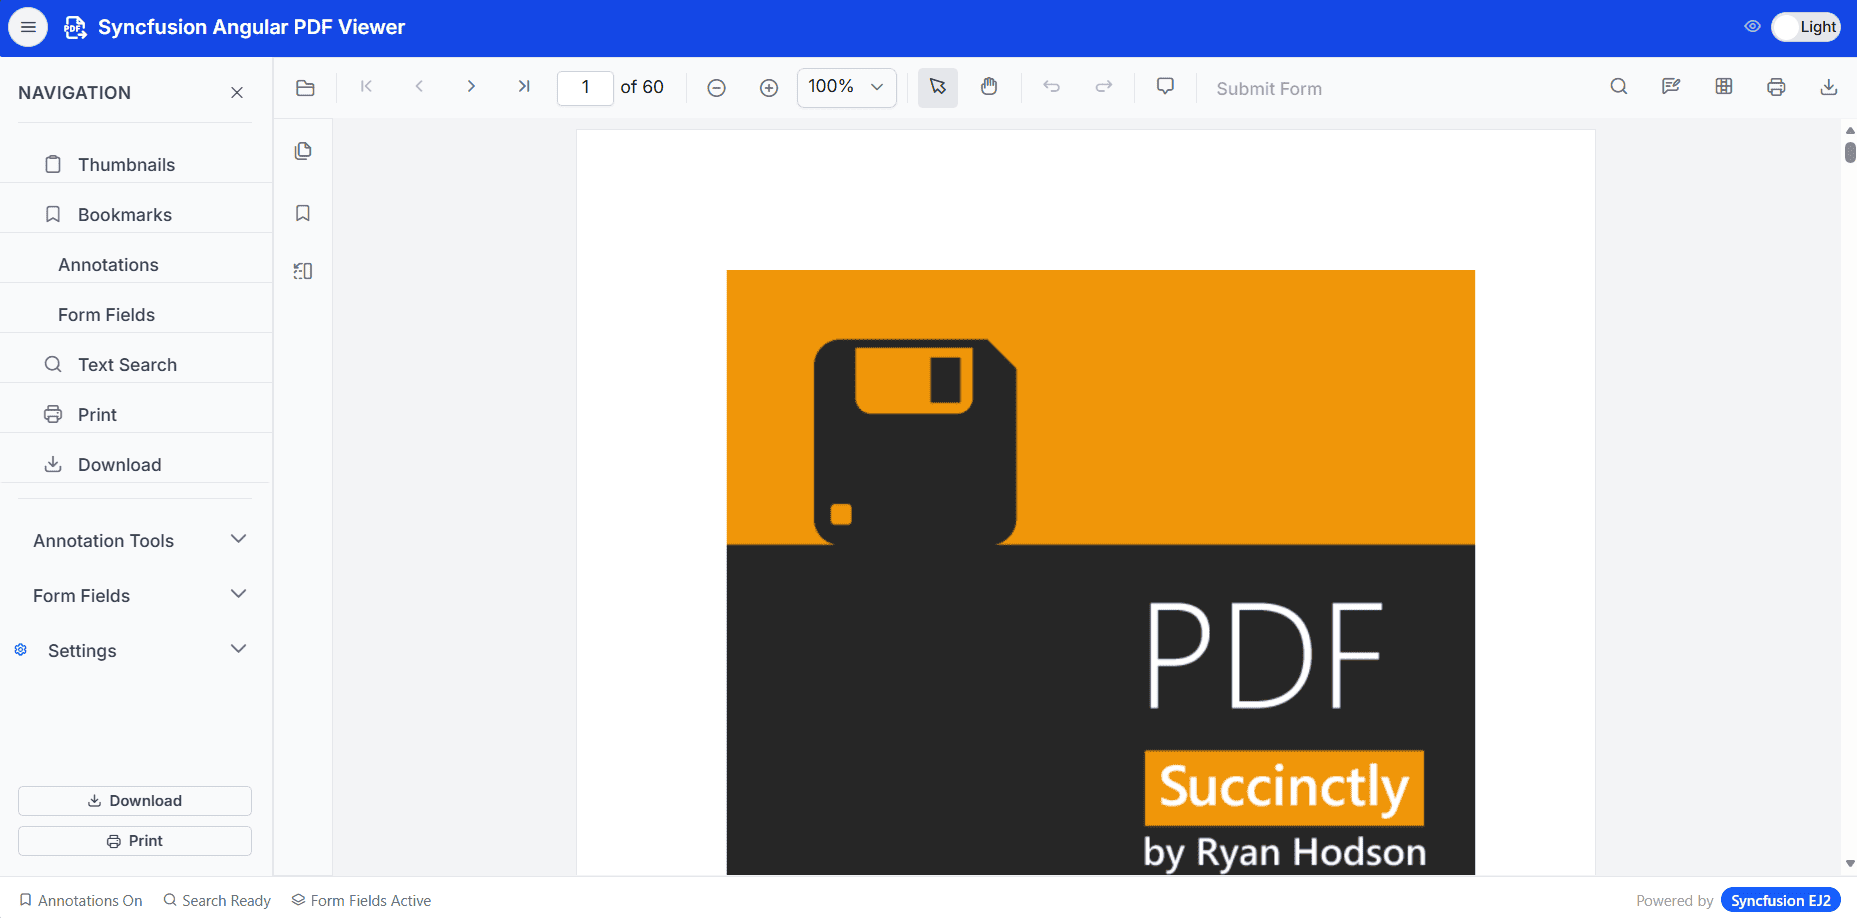The image size is (1857, 918).
Task: Jump to the last page
Action: coord(523,87)
